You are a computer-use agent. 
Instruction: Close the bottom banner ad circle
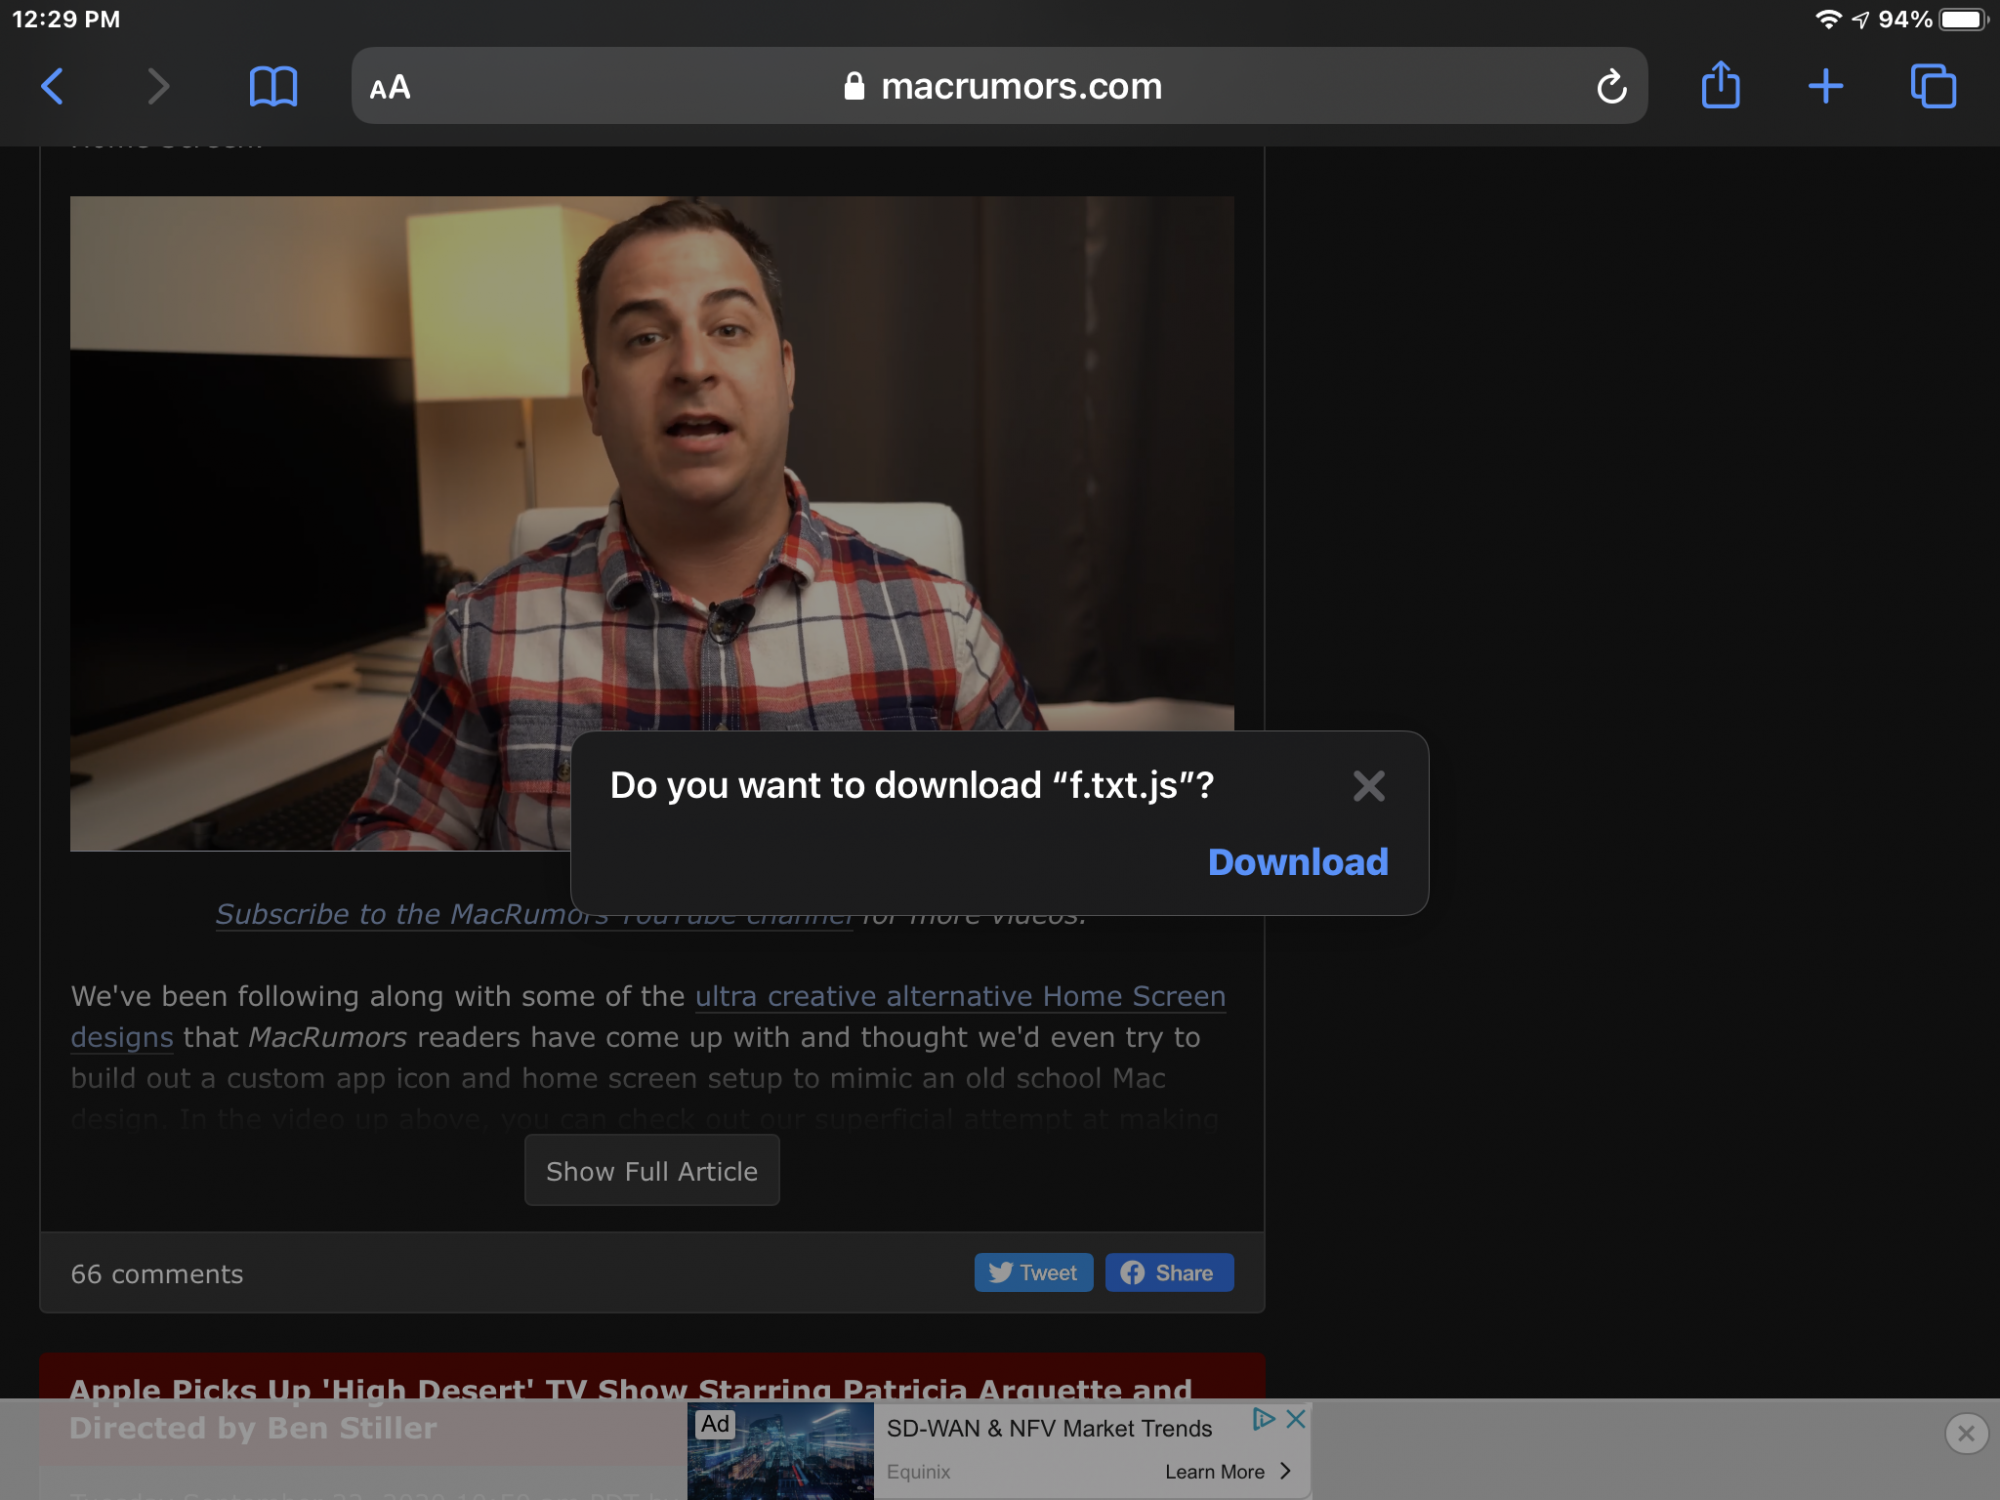coord(1965,1433)
